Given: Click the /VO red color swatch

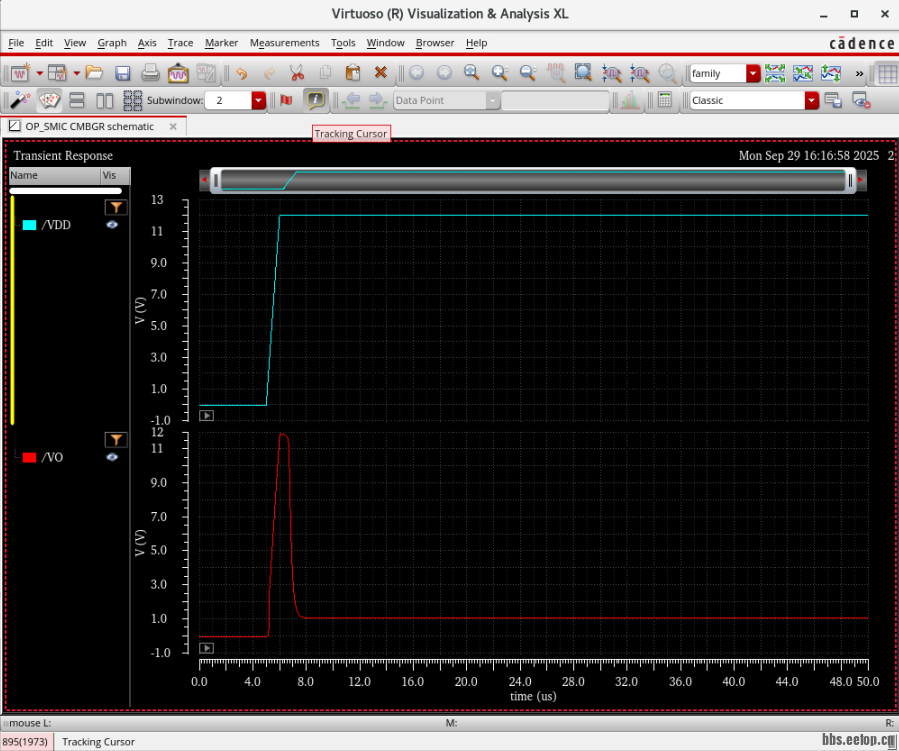Looking at the screenshot, I should 29,457.
